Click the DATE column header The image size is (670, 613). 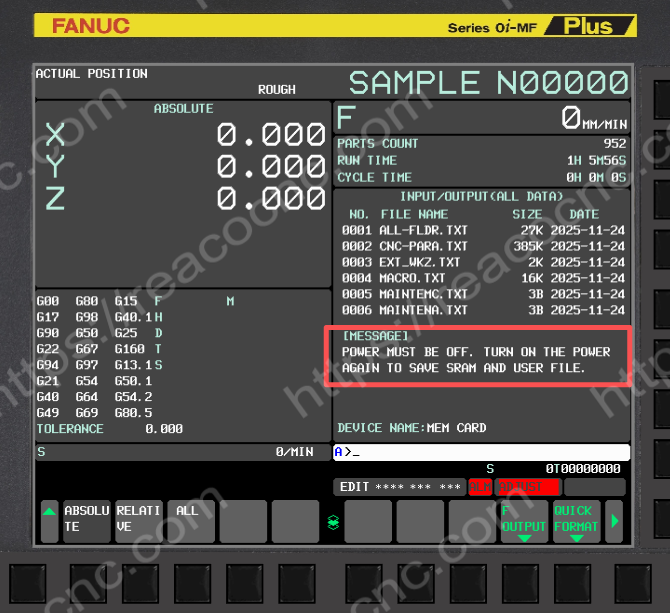coord(584,214)
